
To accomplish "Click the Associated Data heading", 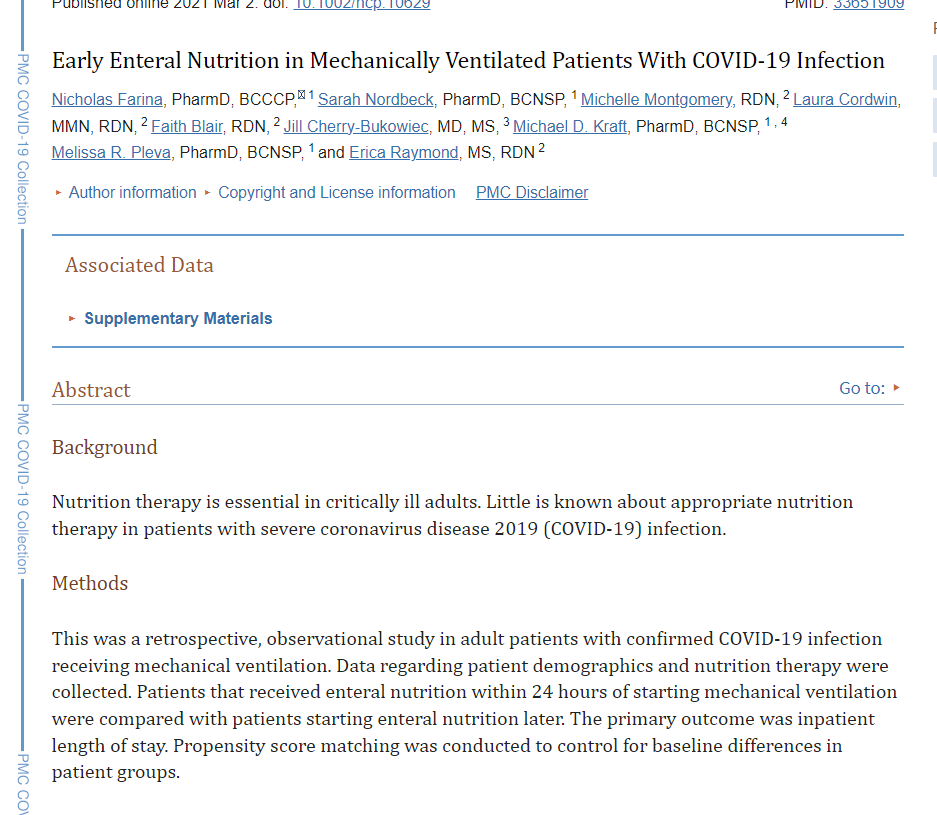I will (x=139, y=265).
